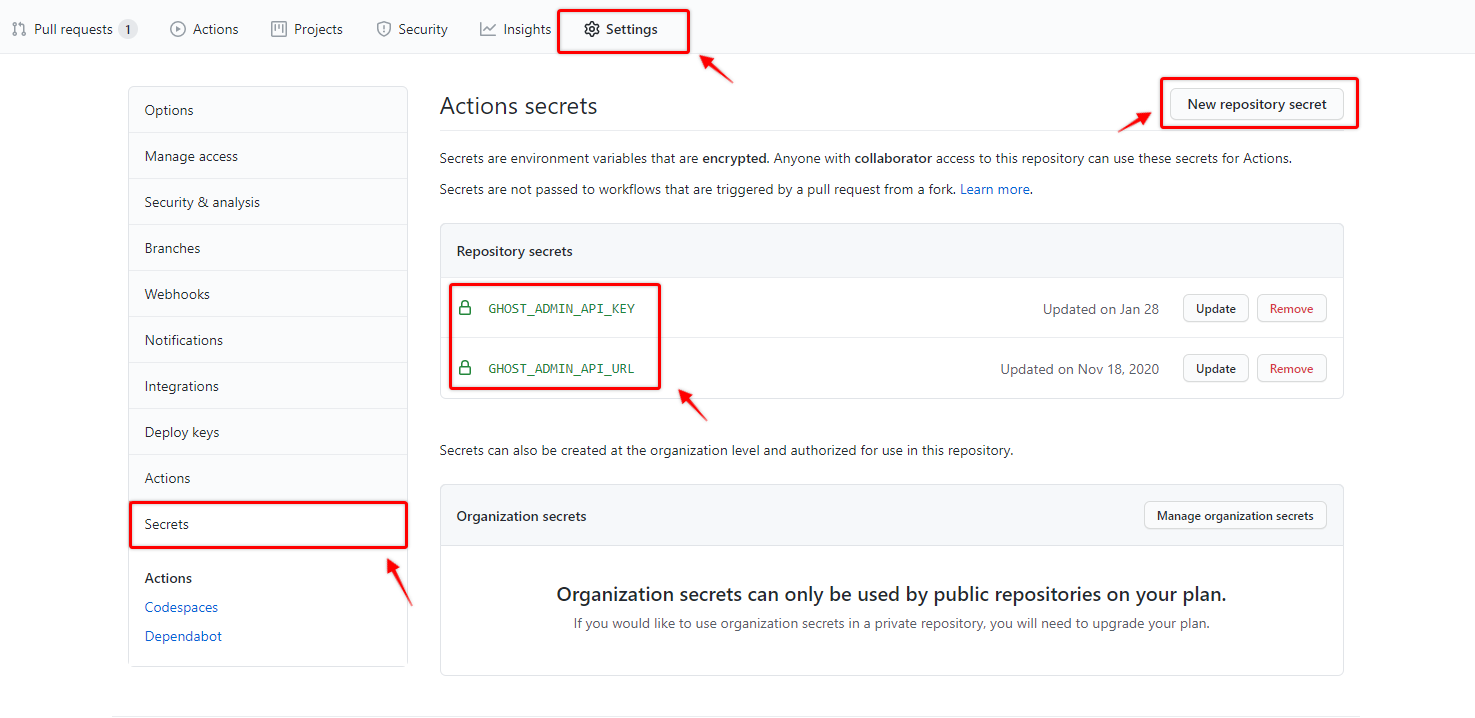The image size is (1475, 718).
Task: Remove the GHOST_ADMIN_API_URL secret
Action: (1292, 369)
